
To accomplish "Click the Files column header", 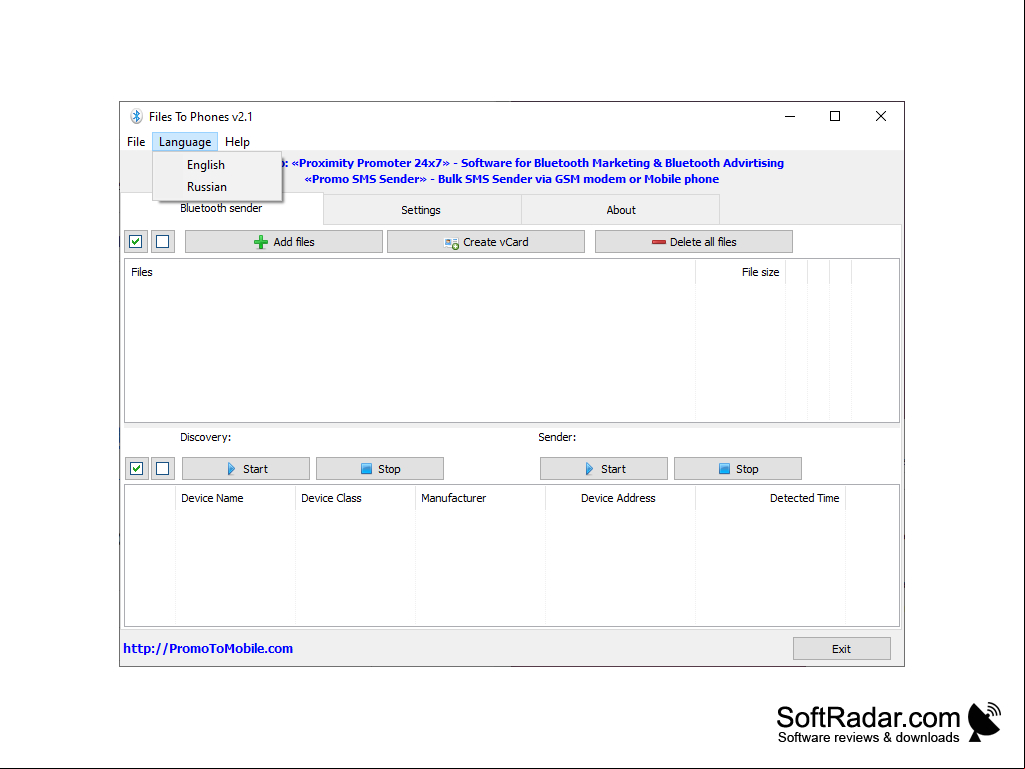I will coord(410,272).
